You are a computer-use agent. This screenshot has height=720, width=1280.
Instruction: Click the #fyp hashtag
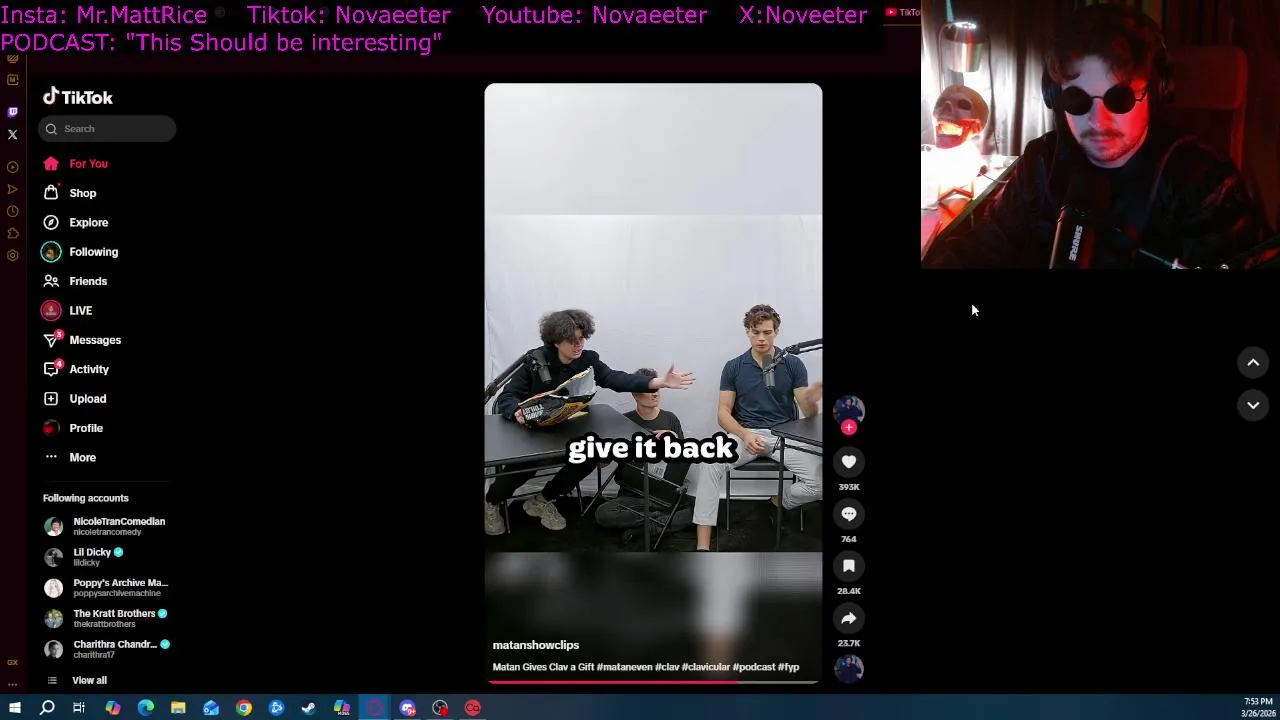(x=788, y=667)
